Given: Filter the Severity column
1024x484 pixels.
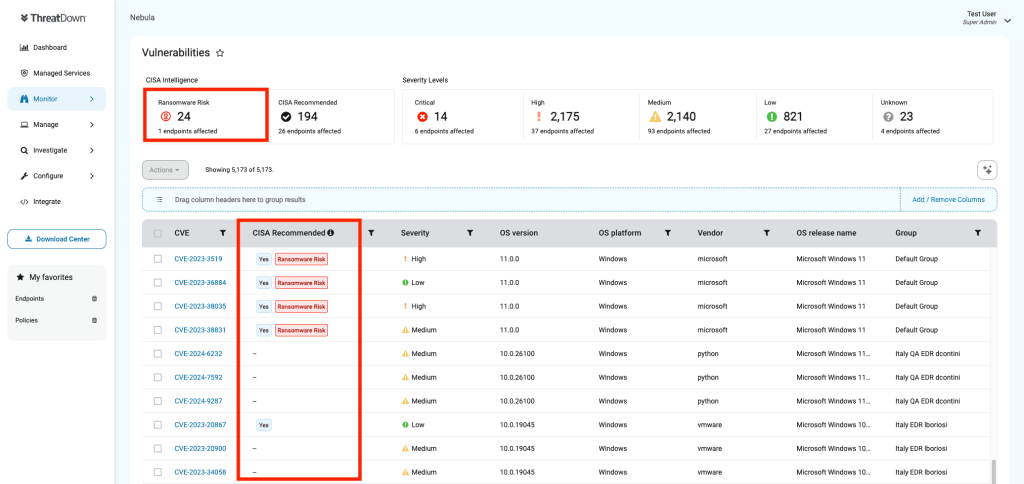Looking at the screenshot, I should pyautogui.click(x=470, y=233).
